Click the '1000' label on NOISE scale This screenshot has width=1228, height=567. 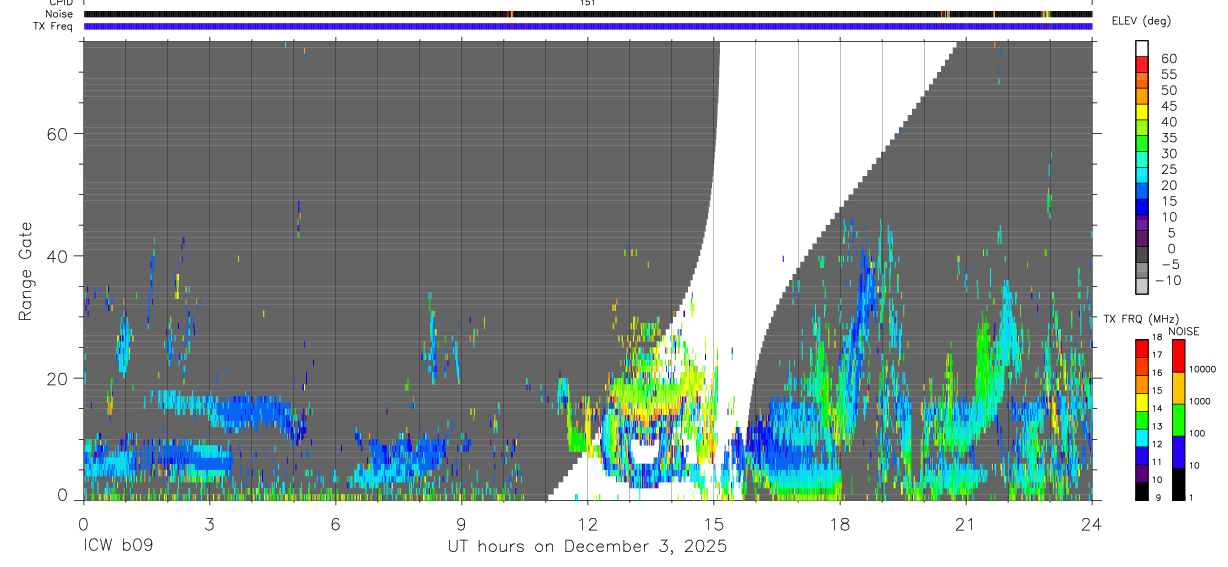tap(1200, 402)
